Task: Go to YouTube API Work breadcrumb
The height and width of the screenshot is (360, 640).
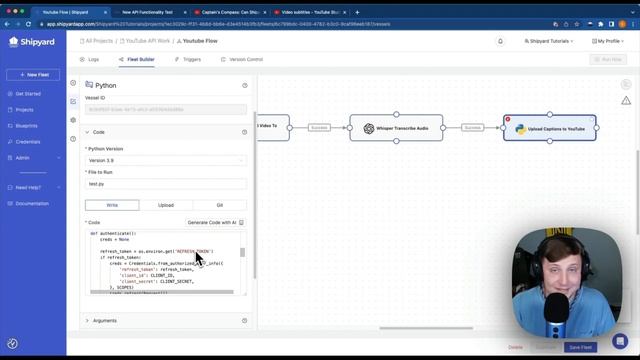Action: pos(145,41)
